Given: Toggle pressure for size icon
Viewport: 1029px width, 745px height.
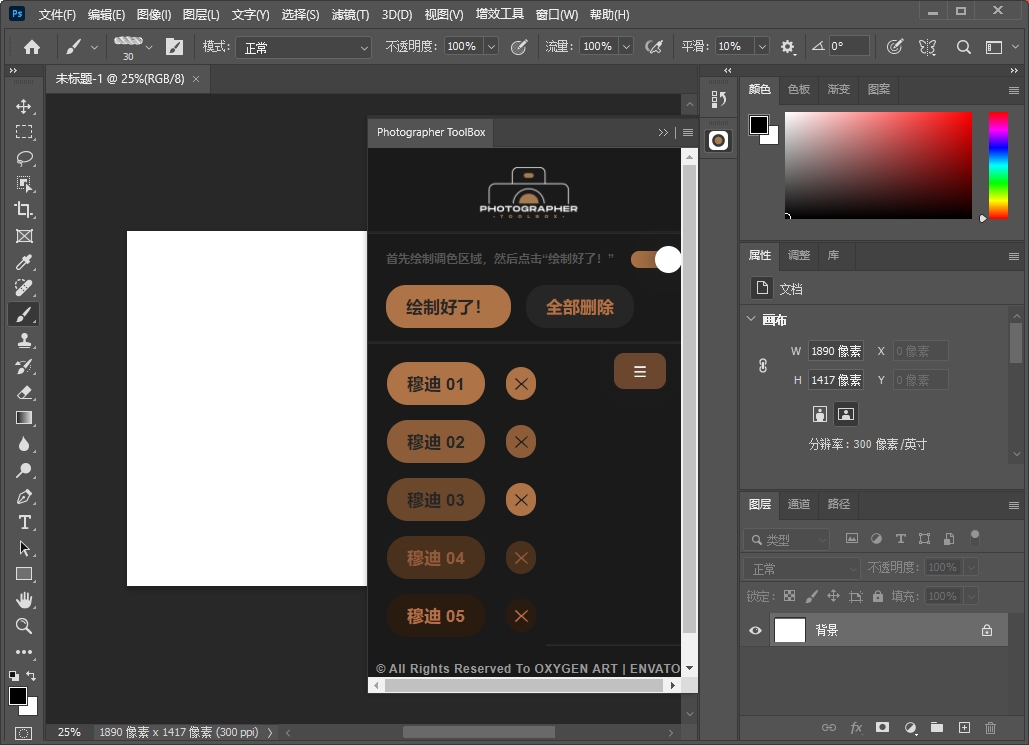Looking at the screenshot, I should click(894, 47).
